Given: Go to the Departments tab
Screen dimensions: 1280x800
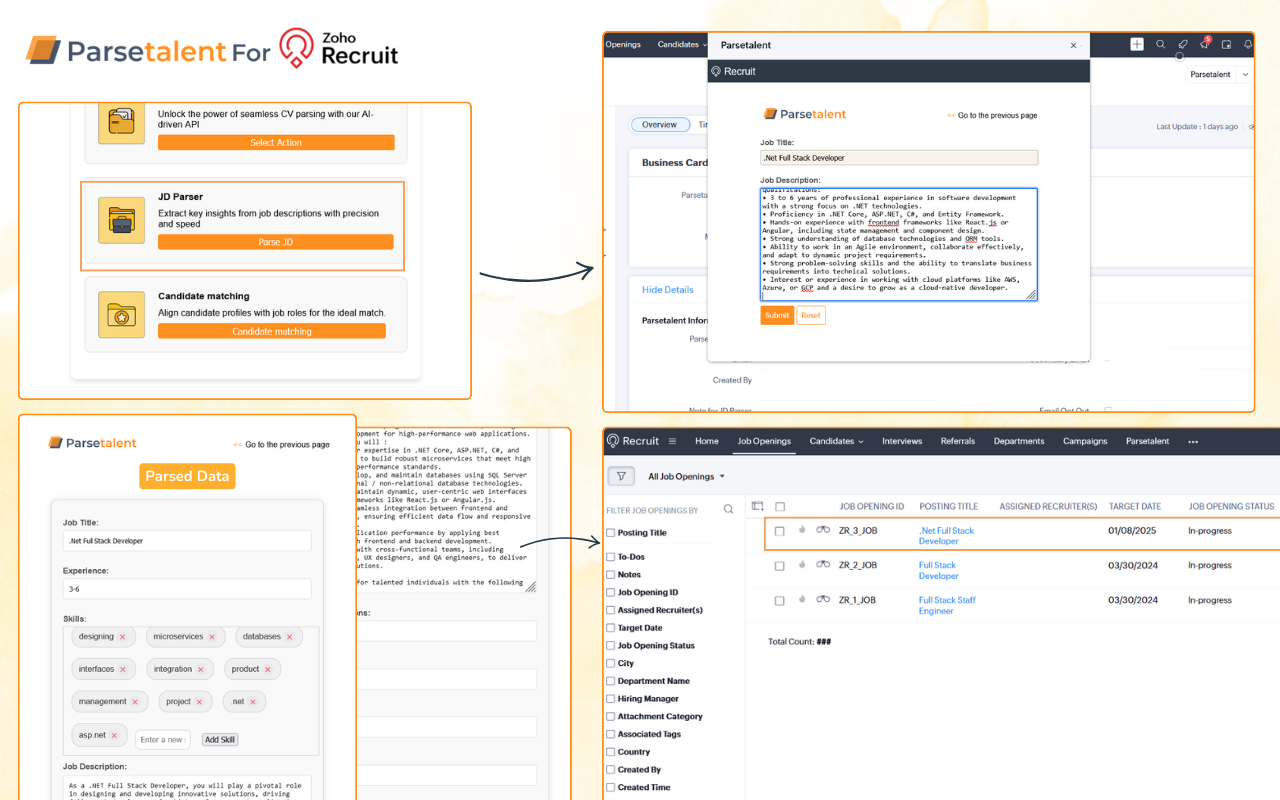Looking at the screenshot, I should pyautogui.click(x=1019, y=441).
